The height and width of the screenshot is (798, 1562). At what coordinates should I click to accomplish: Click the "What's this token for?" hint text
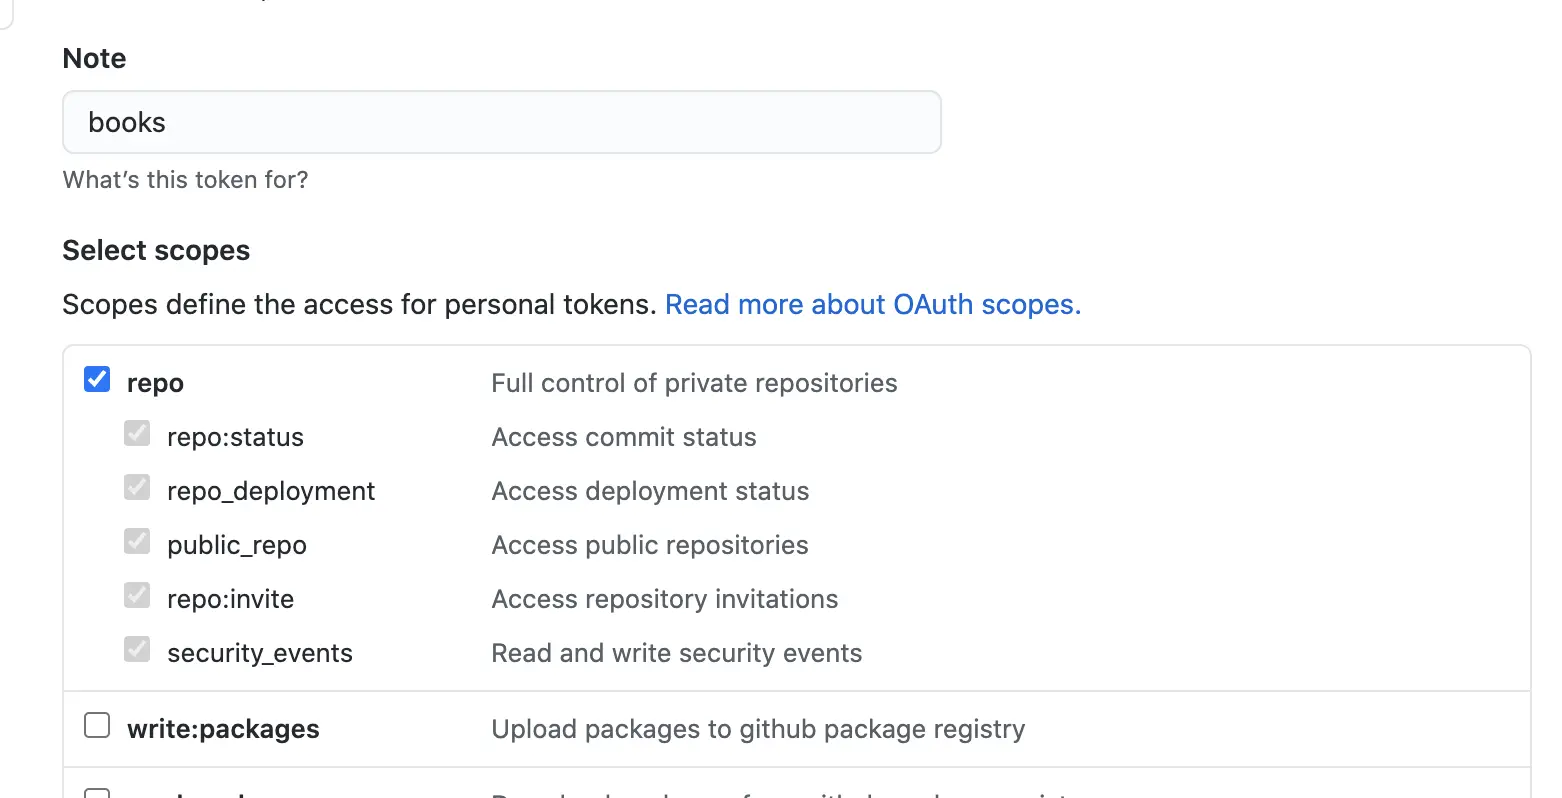185,180
